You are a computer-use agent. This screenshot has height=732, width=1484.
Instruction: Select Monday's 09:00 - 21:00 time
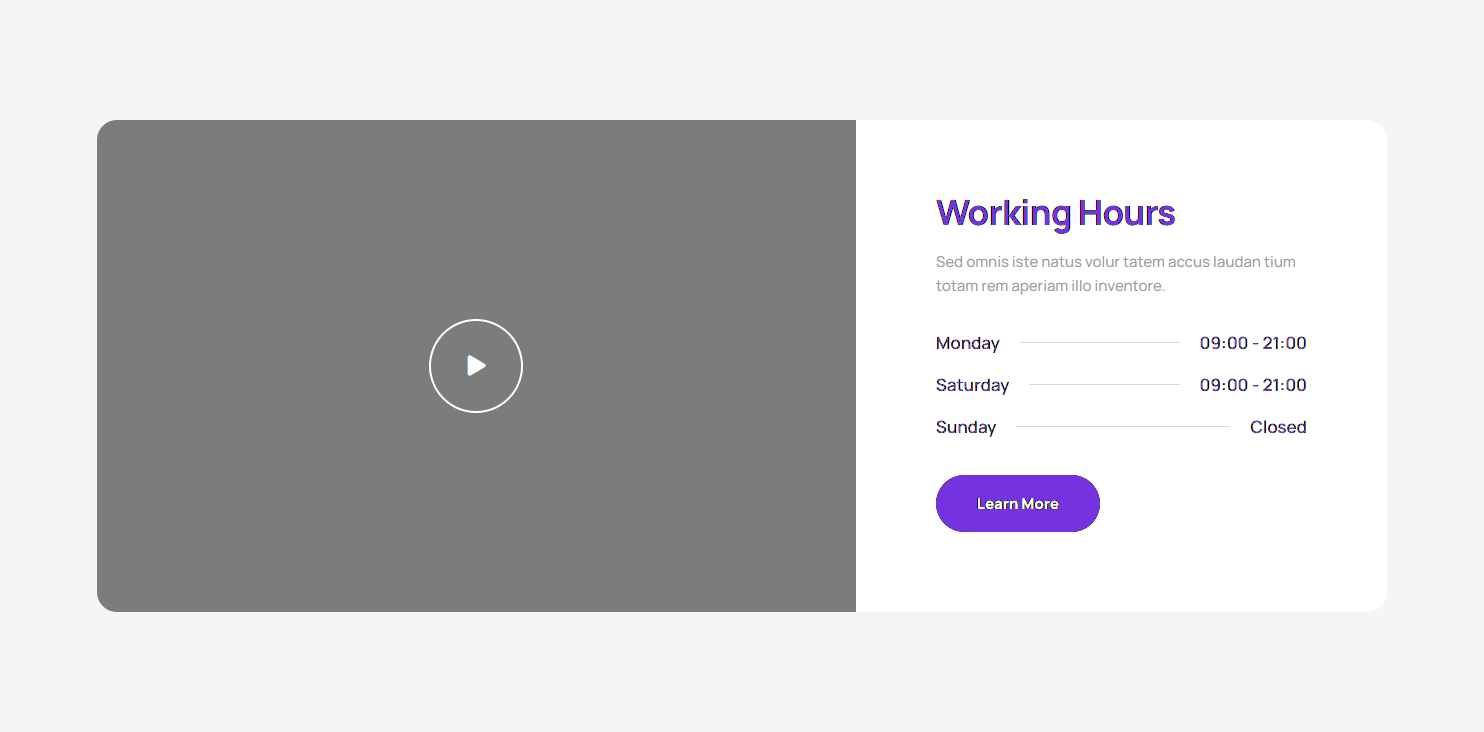pos(1252,343)
